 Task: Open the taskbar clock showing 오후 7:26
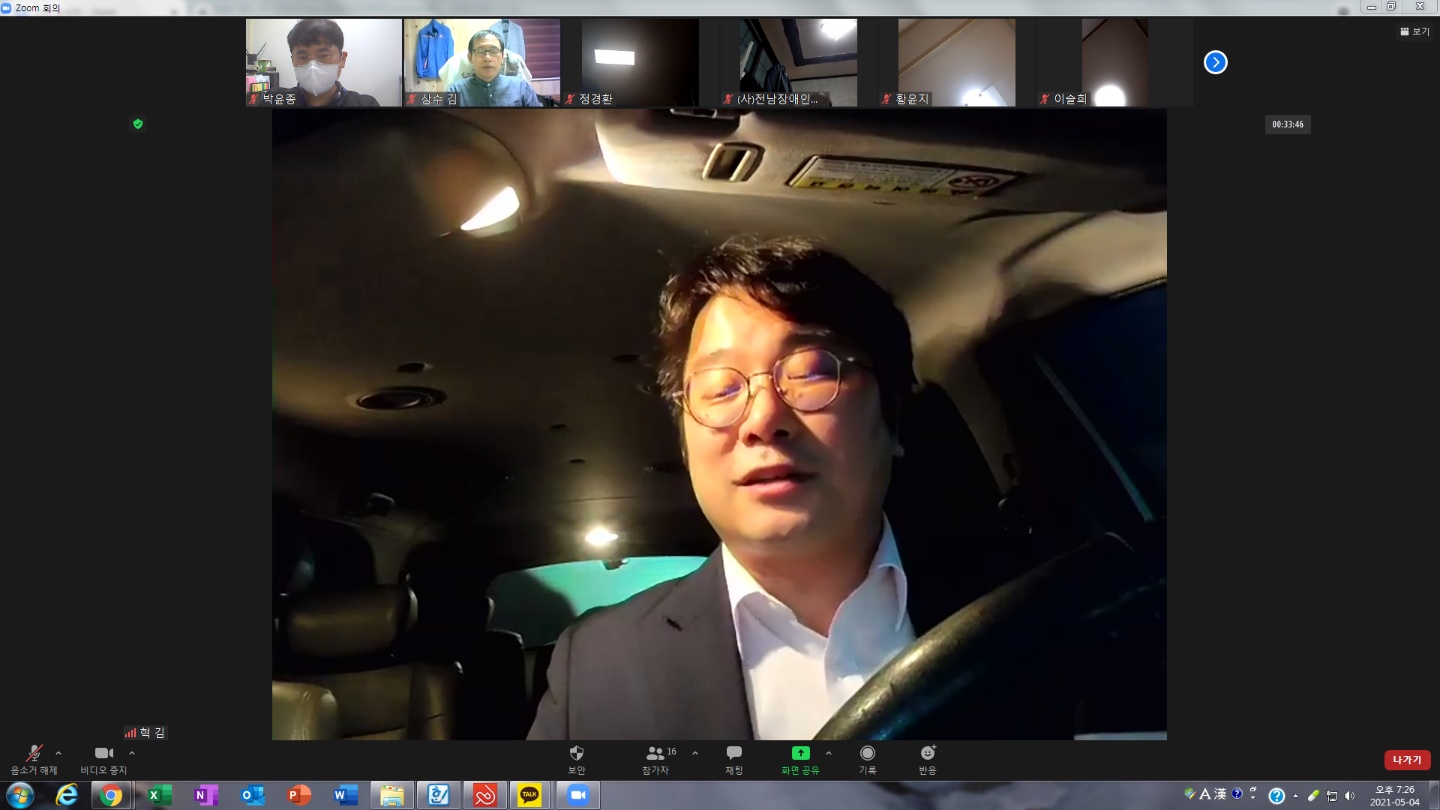pyautogui.click(x=1394, y=796)
